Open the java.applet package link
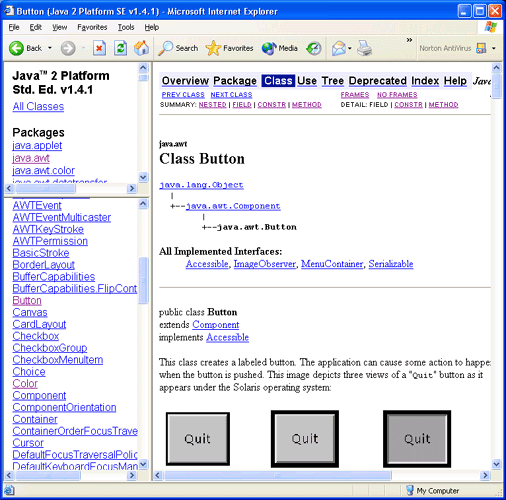Screen dimensions: 506x500 pyautogui.click(x=37, y=146)
